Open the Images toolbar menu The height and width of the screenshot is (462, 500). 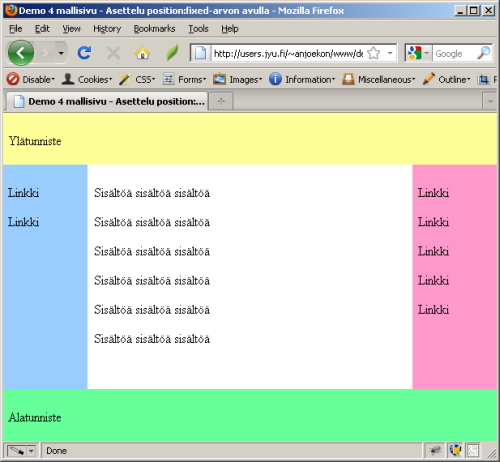pyautogui.click(x=238, y=79)
